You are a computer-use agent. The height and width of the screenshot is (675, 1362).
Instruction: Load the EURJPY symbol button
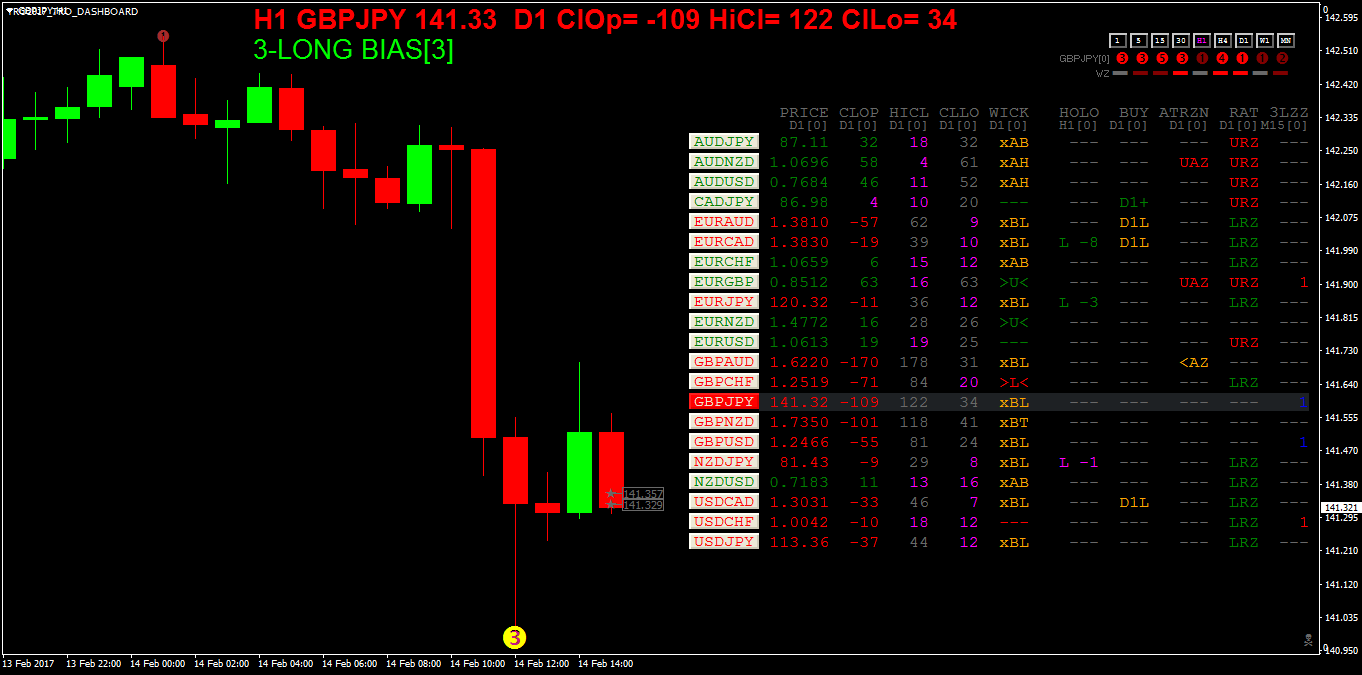724,302
